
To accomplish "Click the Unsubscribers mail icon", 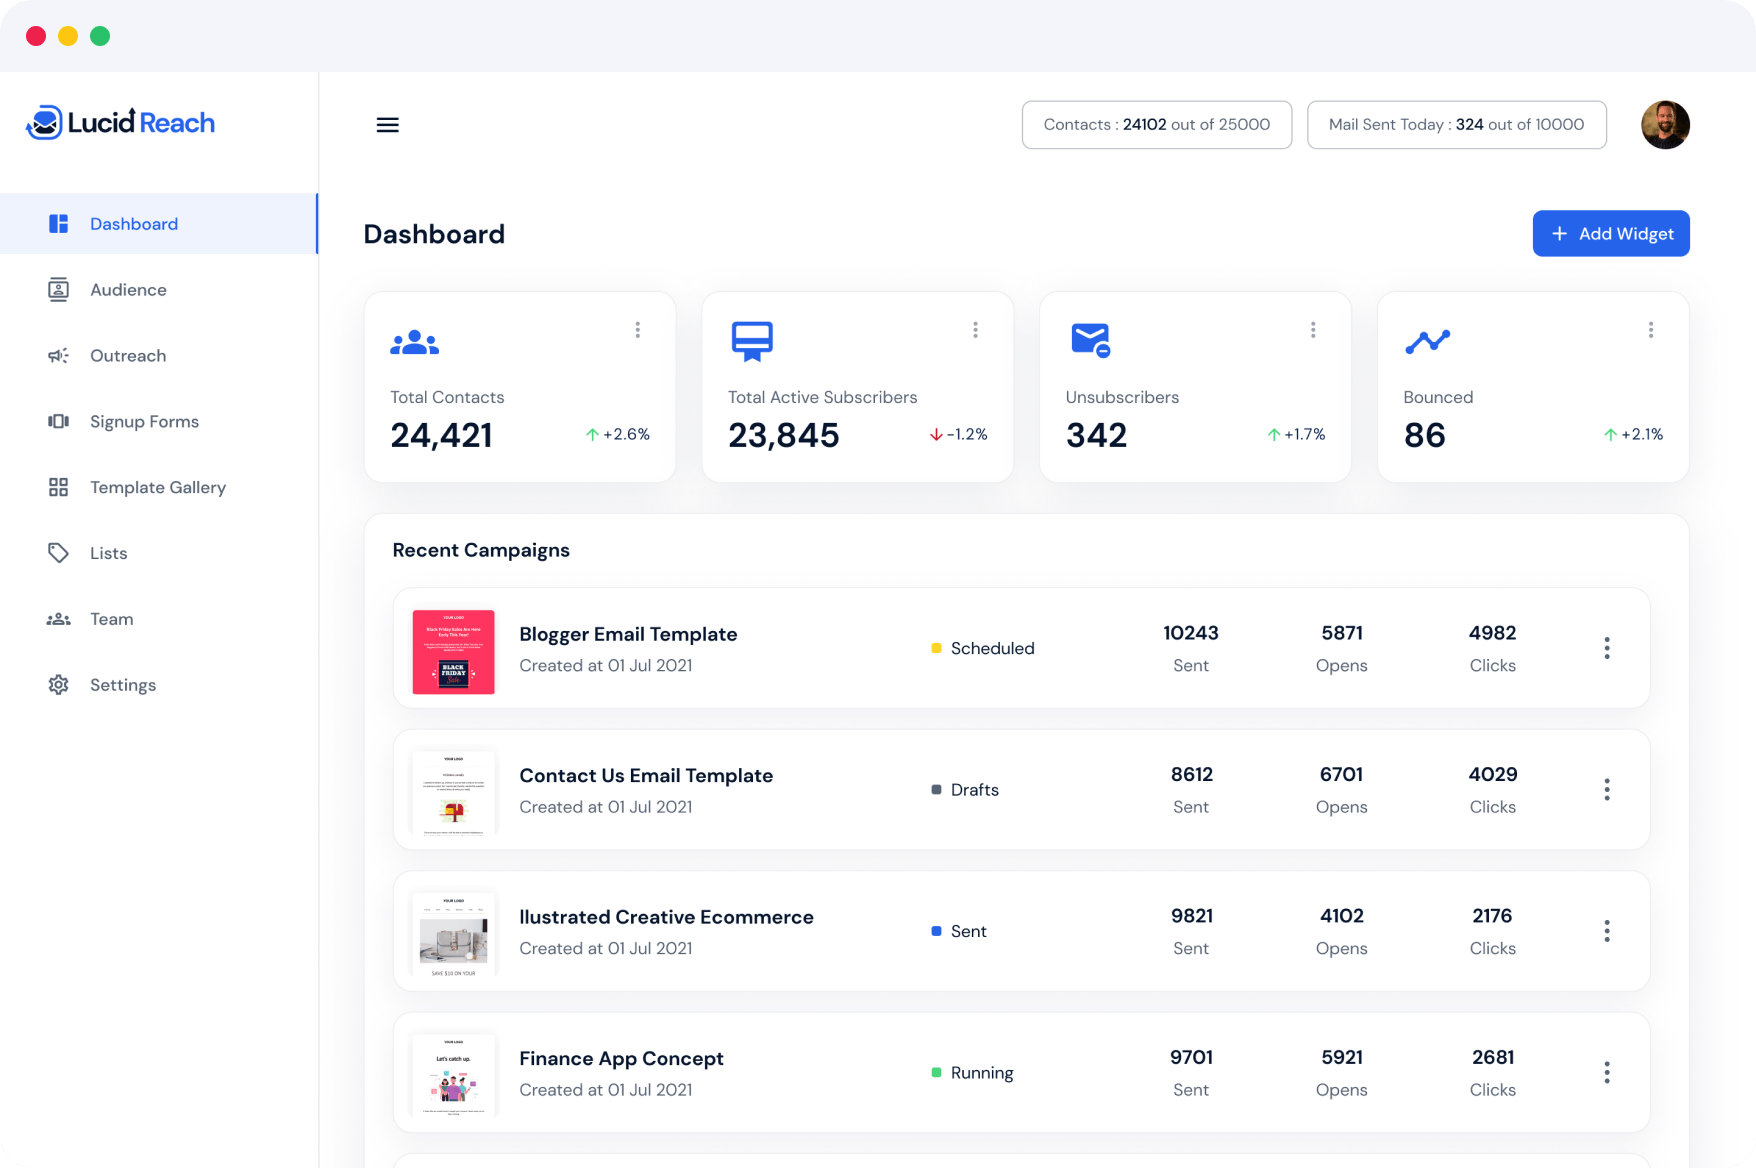I will click(x=1090, y=340).
